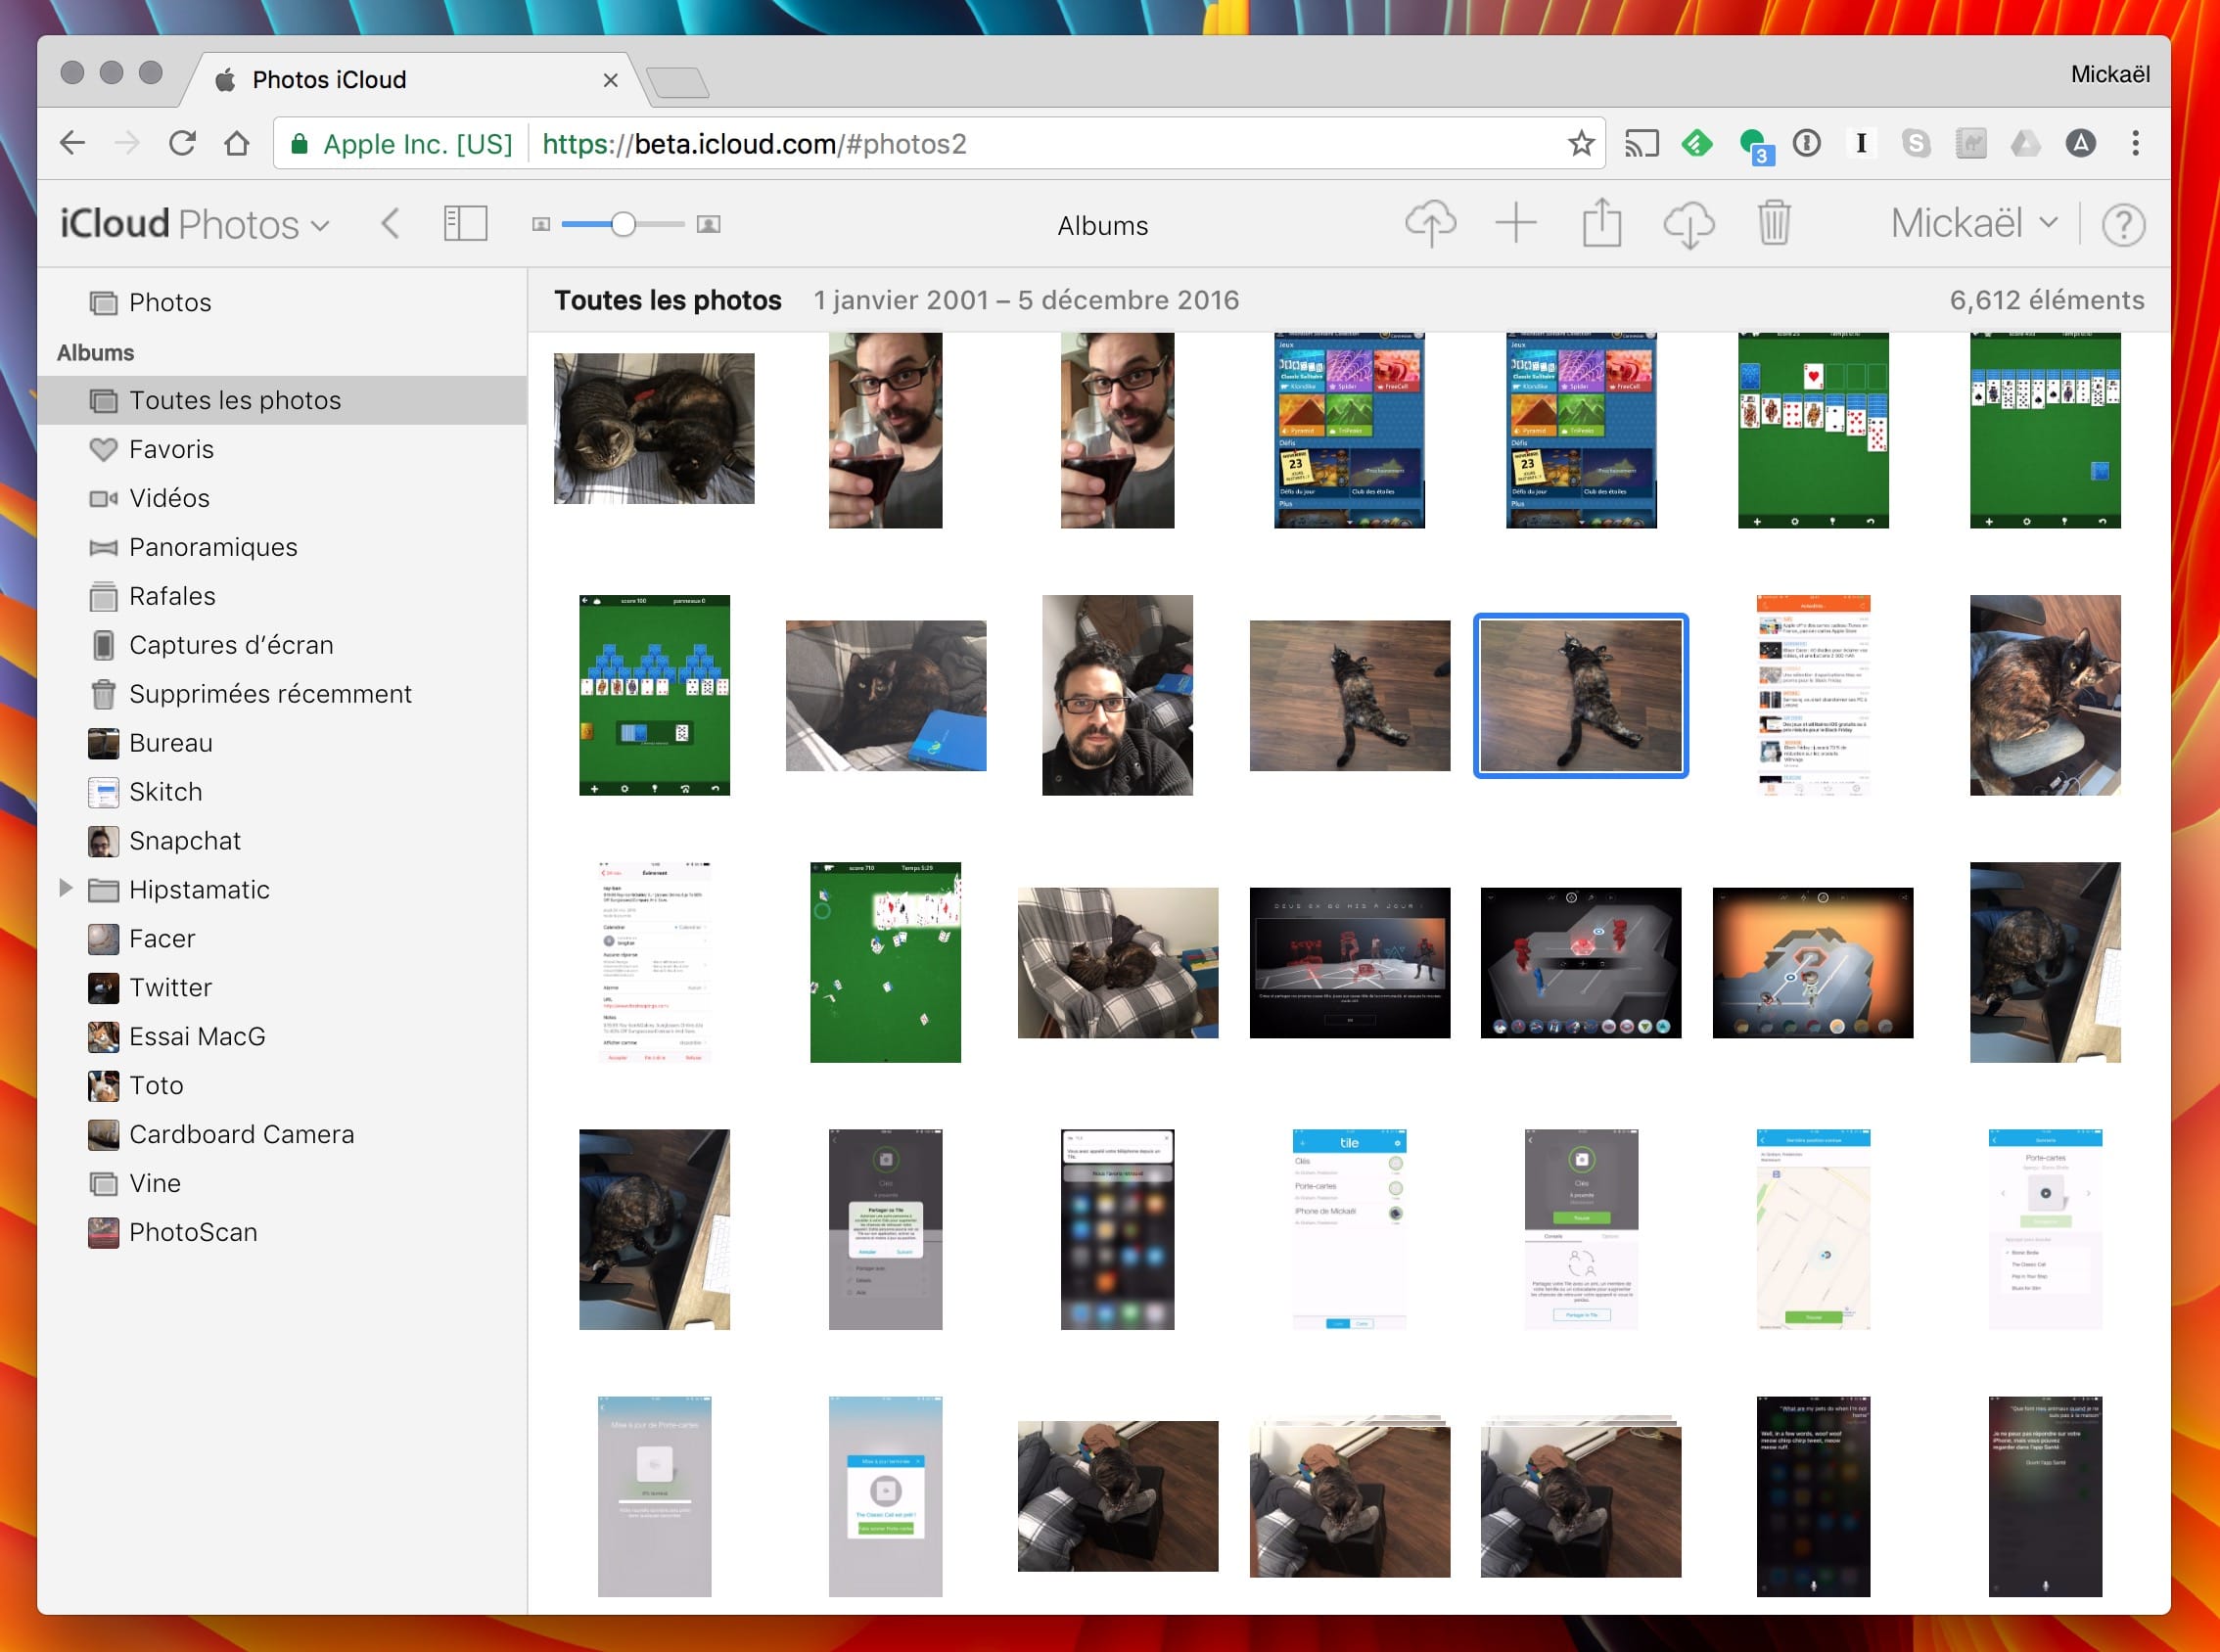Open the Favoris album

(x=172, y=449)
